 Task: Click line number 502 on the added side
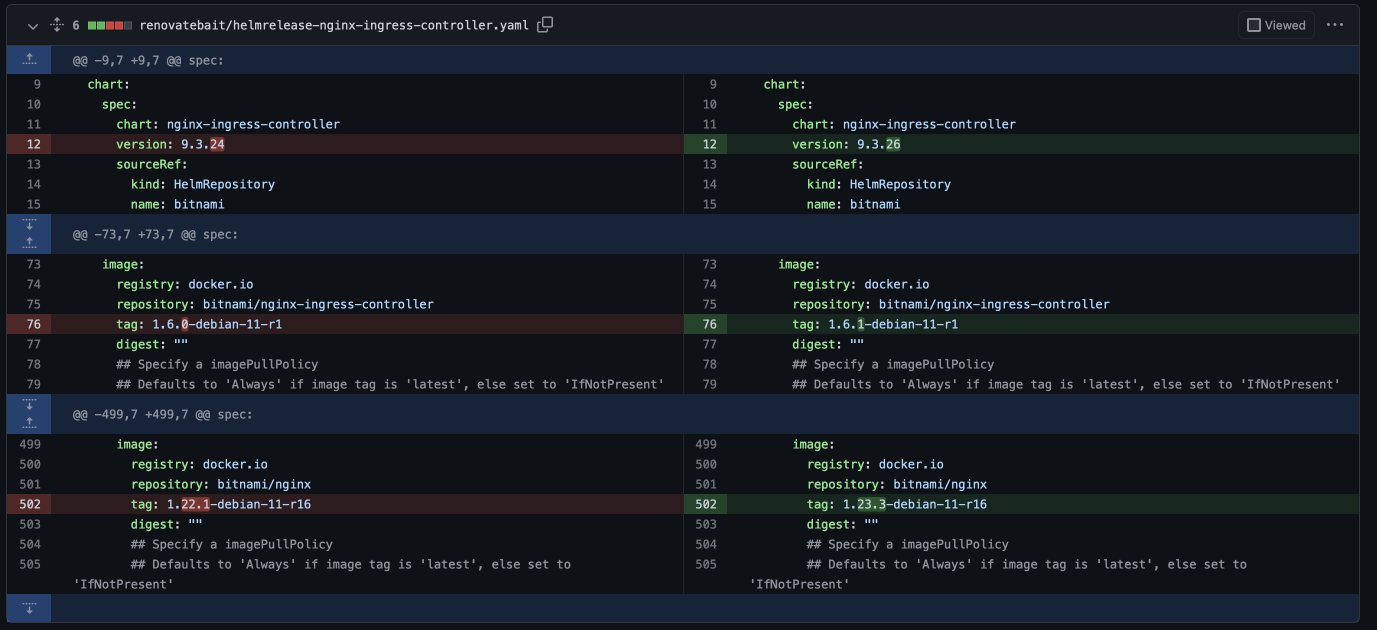pyautogui.click(x=705, y=504)
